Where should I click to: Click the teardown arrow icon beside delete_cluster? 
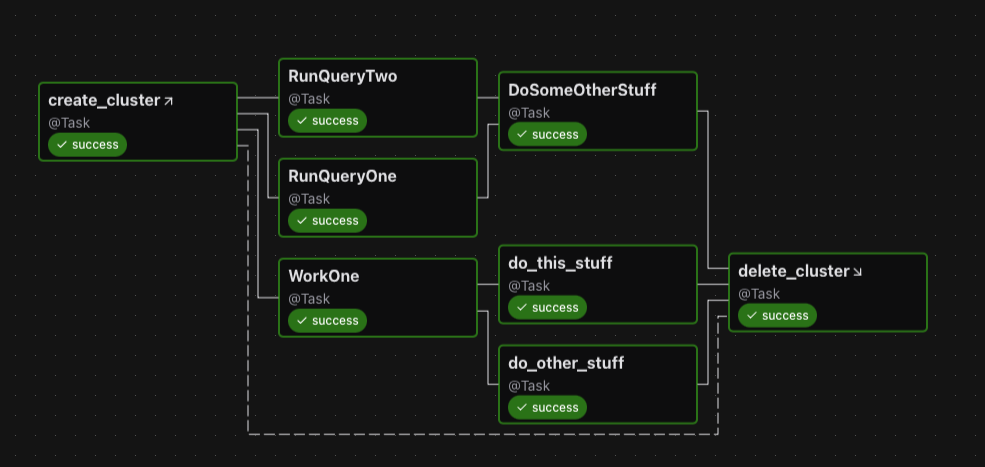click(x=857, y=272)
